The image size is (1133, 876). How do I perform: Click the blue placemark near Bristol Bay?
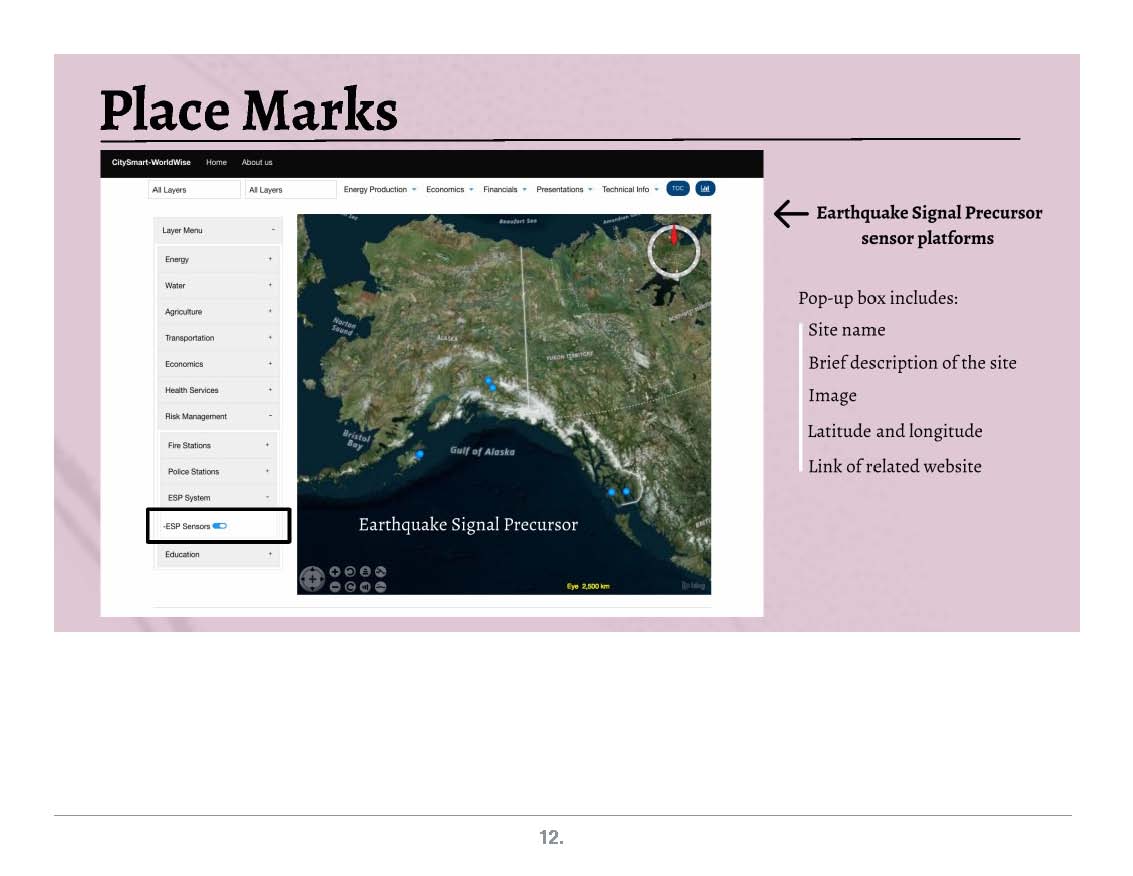pos(420,454)
